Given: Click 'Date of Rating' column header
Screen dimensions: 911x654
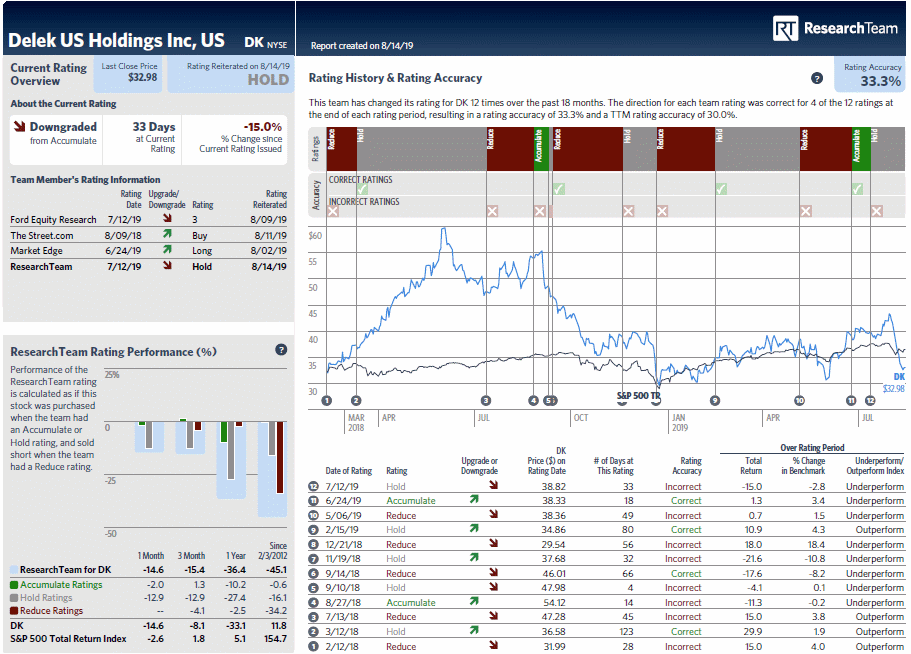Looking at the screenshot, I should click(349, 471).
